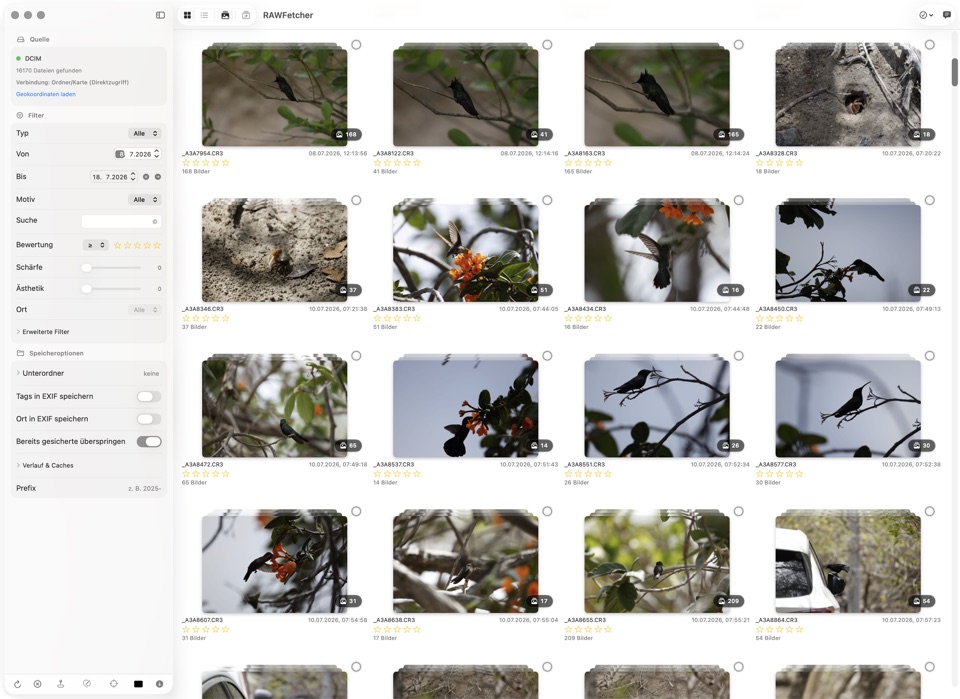This screenshot has height=699, width=960.
Task: Click Geokoordinaten laden link
Action: (46, 94)
